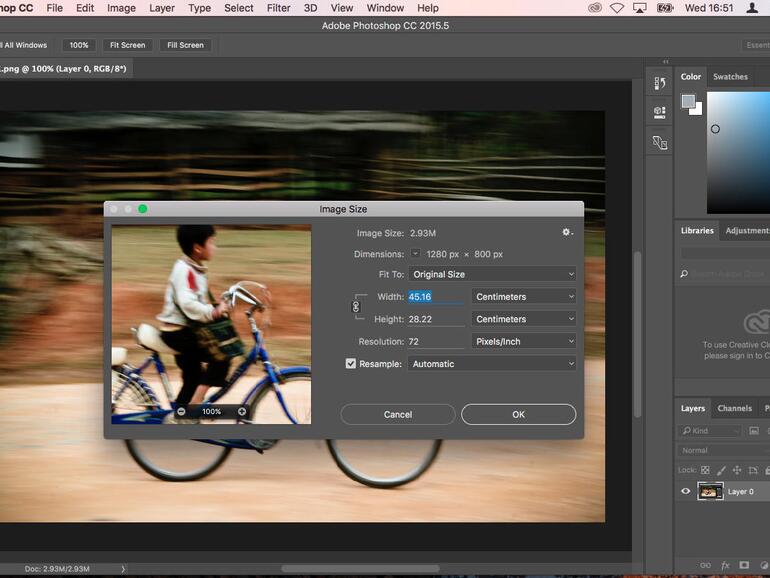Switch to the Swatches tab

coord(730,77)
